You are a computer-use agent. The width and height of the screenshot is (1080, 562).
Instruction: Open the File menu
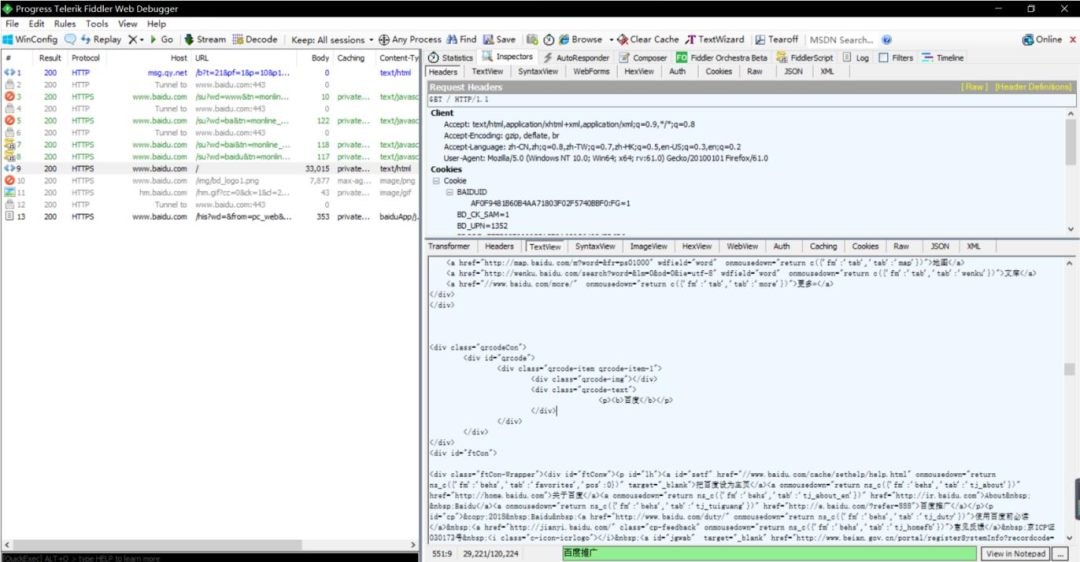(x=12, y=23)
